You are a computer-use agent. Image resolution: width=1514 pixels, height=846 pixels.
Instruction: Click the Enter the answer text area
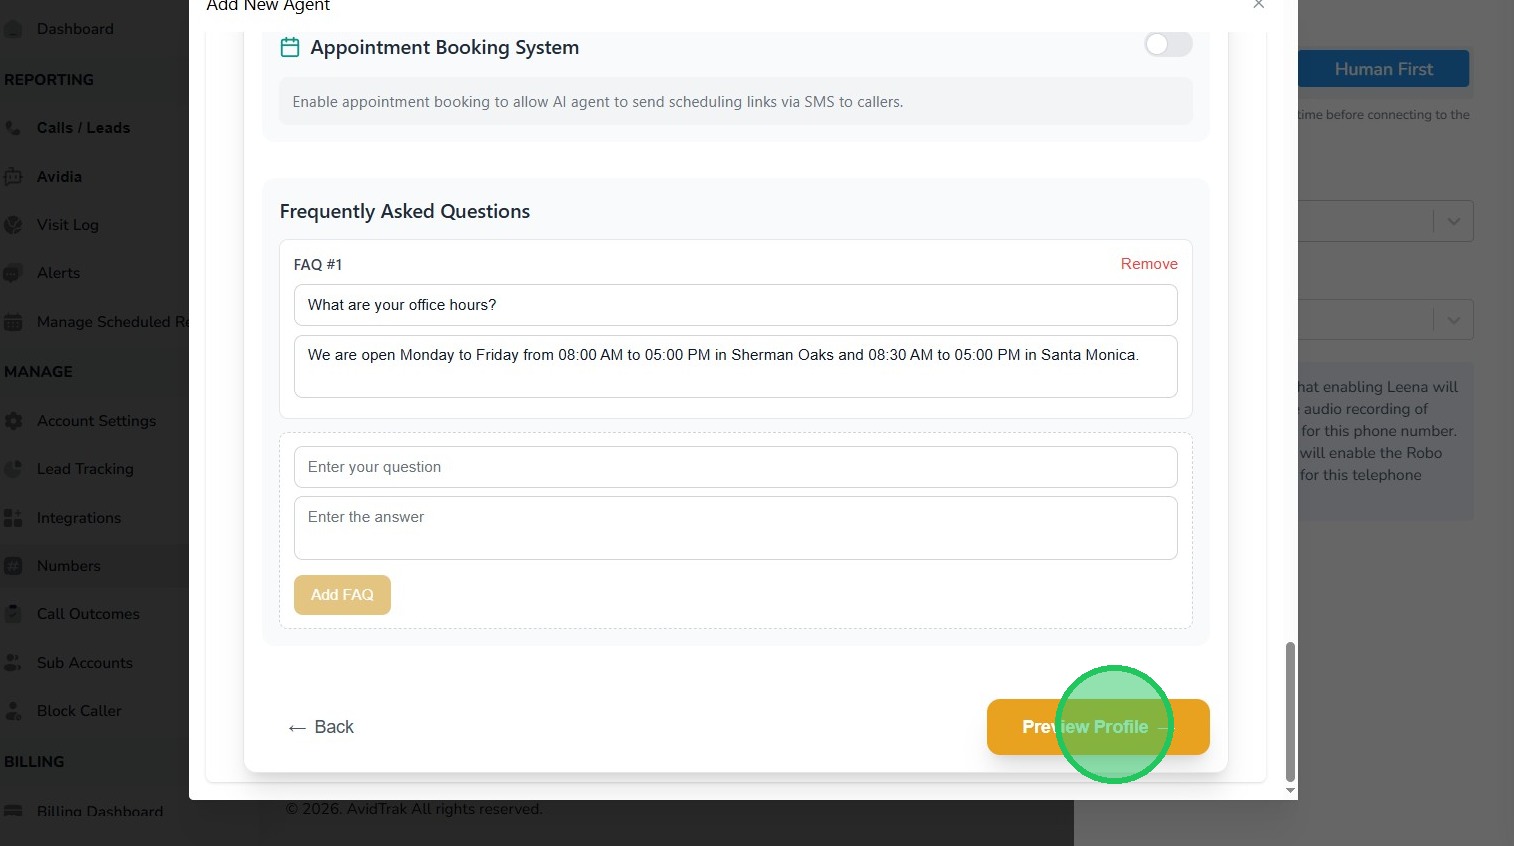(x=735, y=528)
